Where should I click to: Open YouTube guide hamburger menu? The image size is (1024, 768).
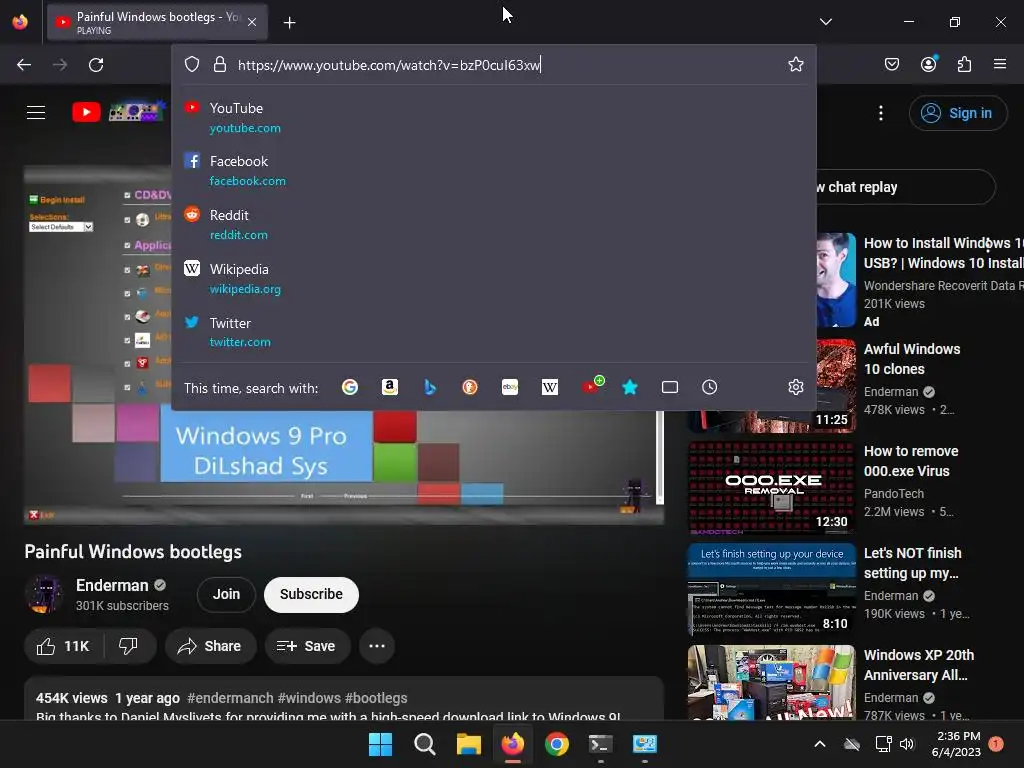point(36,112)
